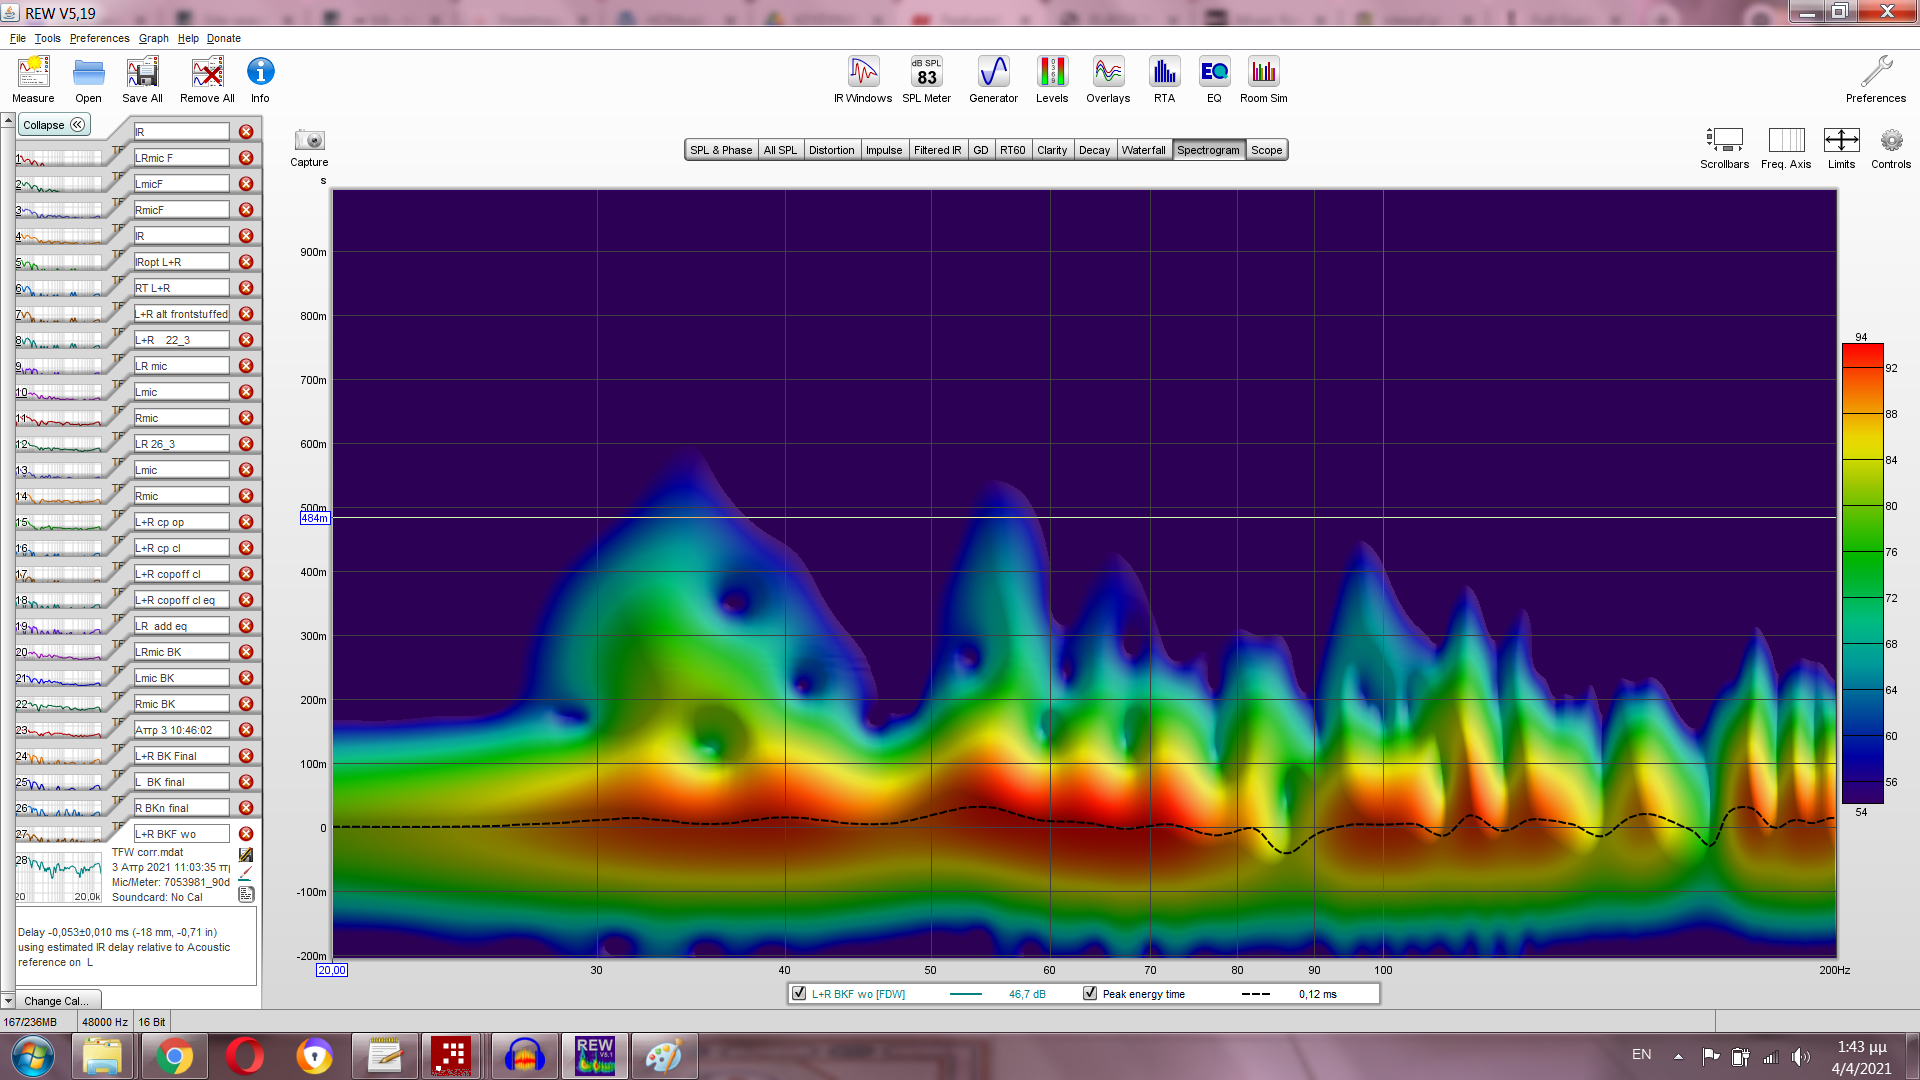The width and height of the screenshot is (1920, 1080).
Task: Click the Change Cal... button
Action: pos(56,1001)
